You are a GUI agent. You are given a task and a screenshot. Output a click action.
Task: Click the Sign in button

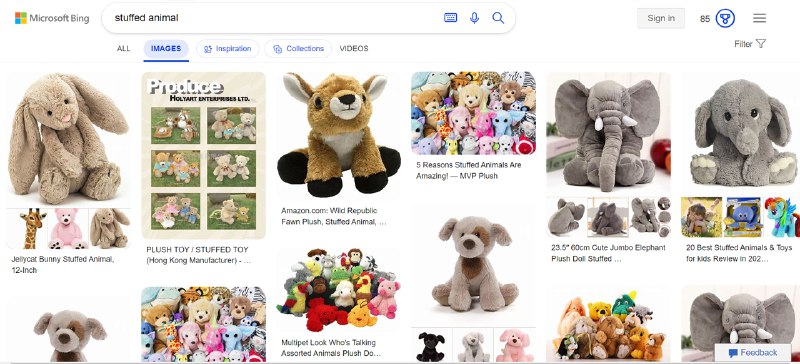(x=661, y=18)
